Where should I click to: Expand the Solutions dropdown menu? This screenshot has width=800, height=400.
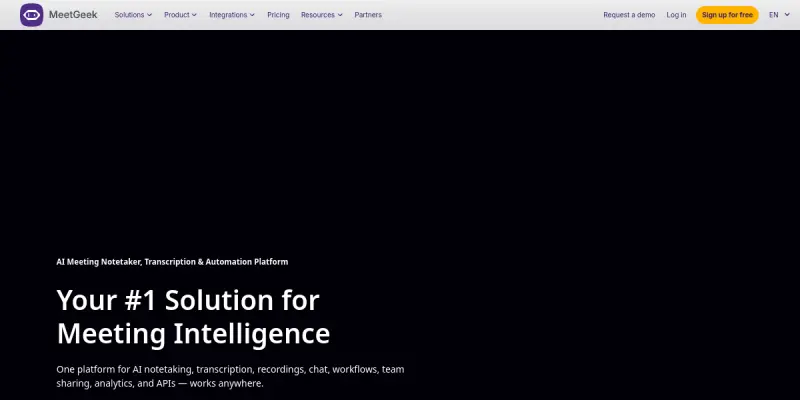(133, 15)
